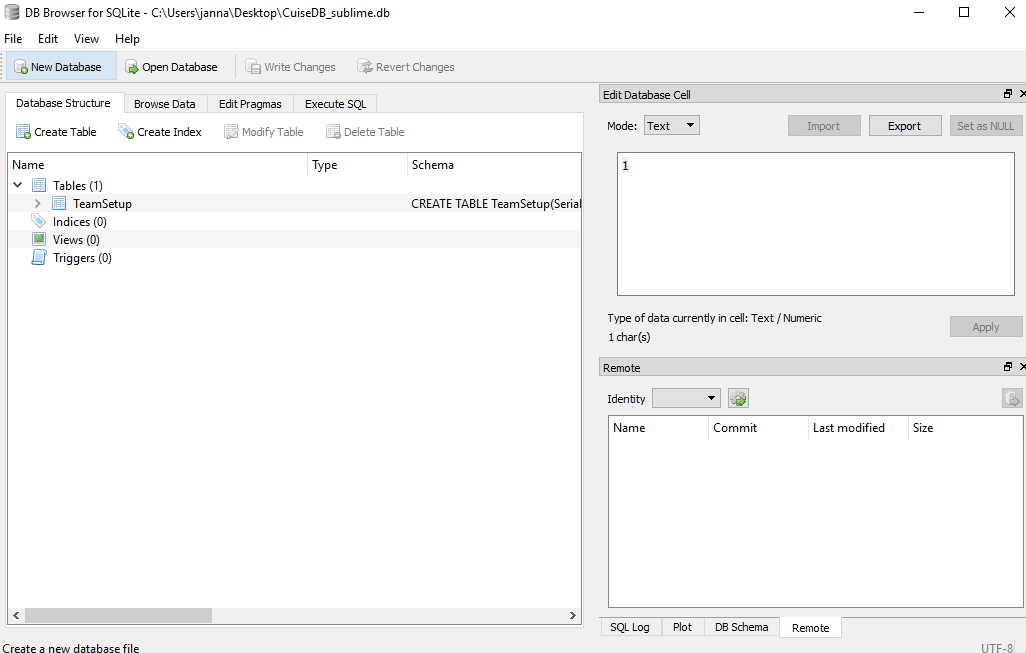Viewport: 1026px width, 653px height.
Task: Click the Schema column header
Action: point(494,165)
